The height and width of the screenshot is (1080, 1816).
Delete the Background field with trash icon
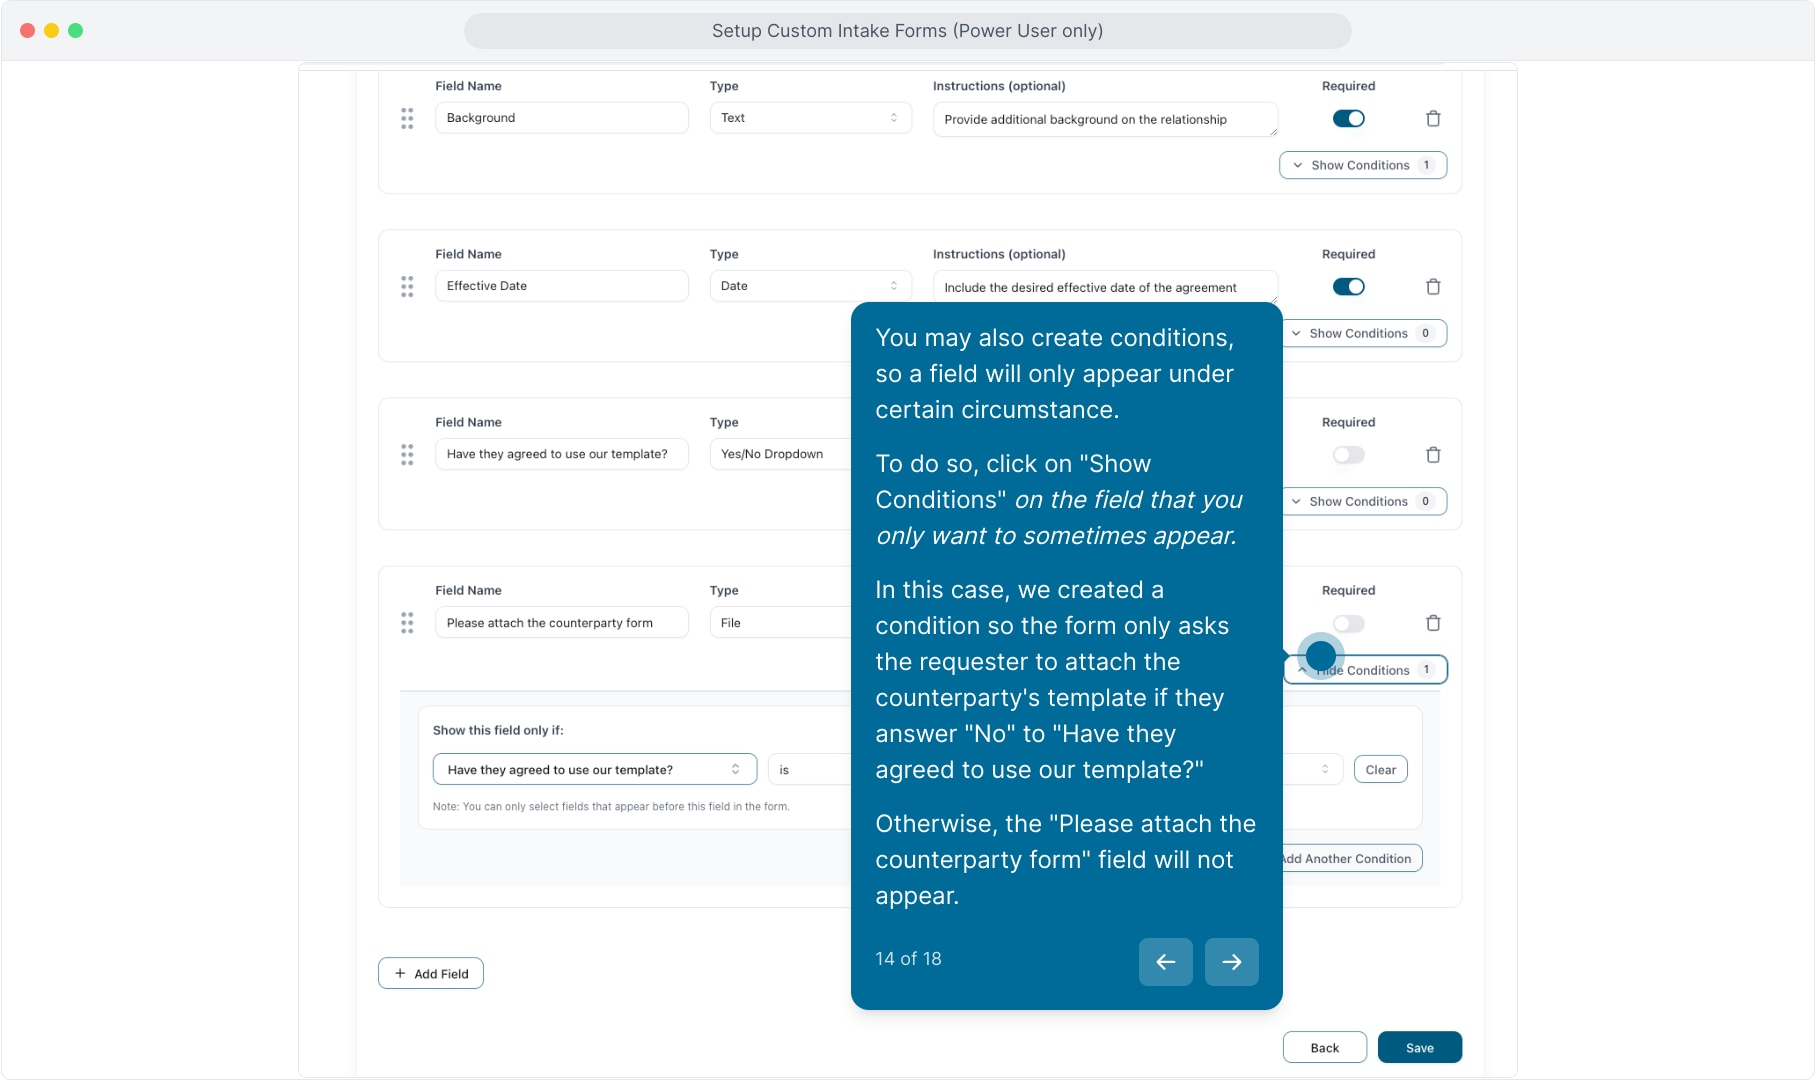(x=1433, y=119)
